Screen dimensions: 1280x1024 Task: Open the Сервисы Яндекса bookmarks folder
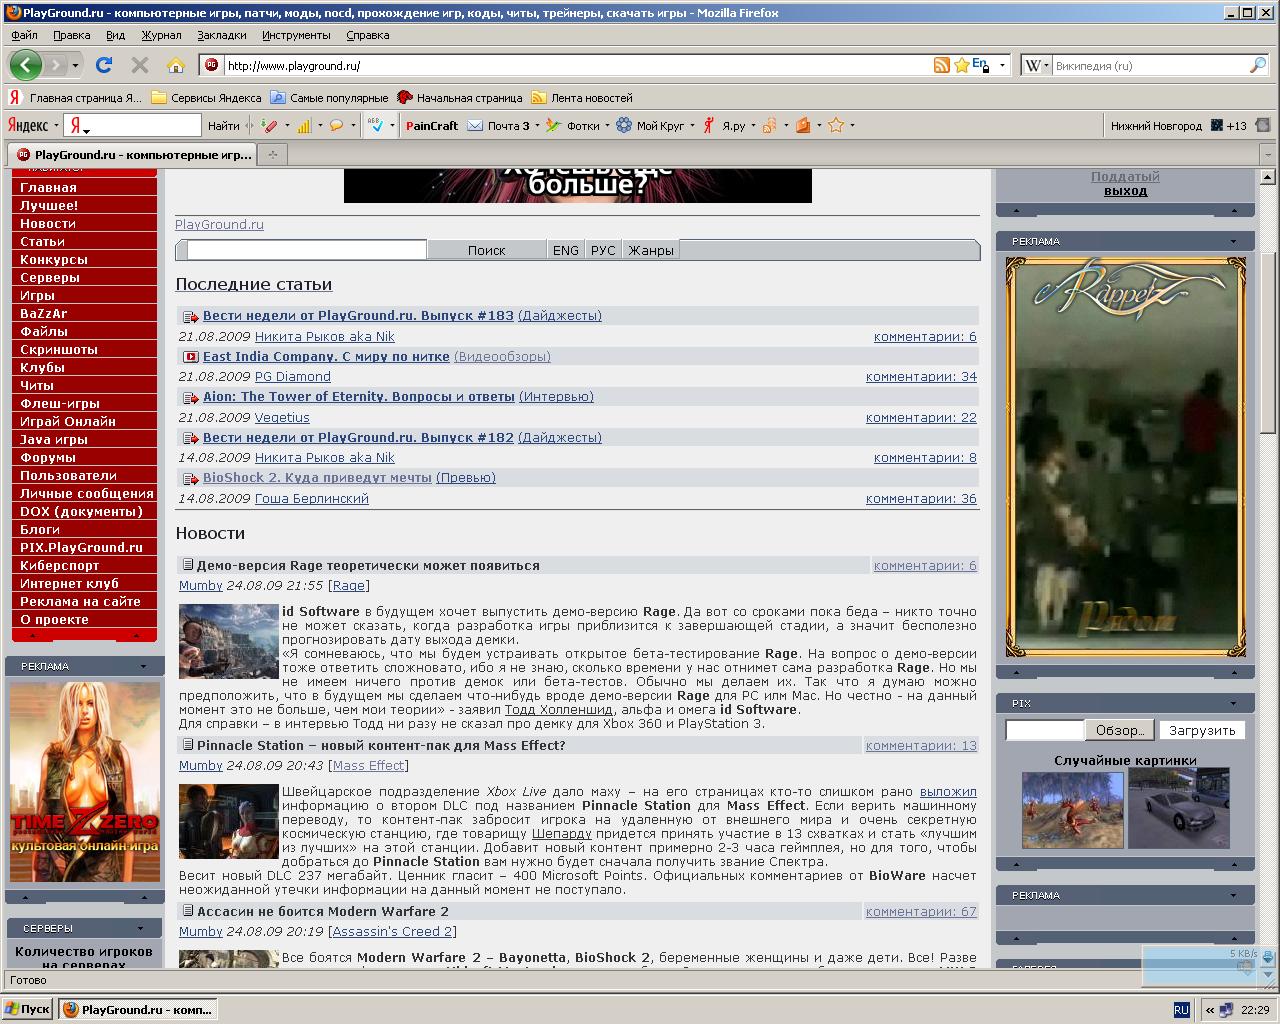[x=207, y=98]
